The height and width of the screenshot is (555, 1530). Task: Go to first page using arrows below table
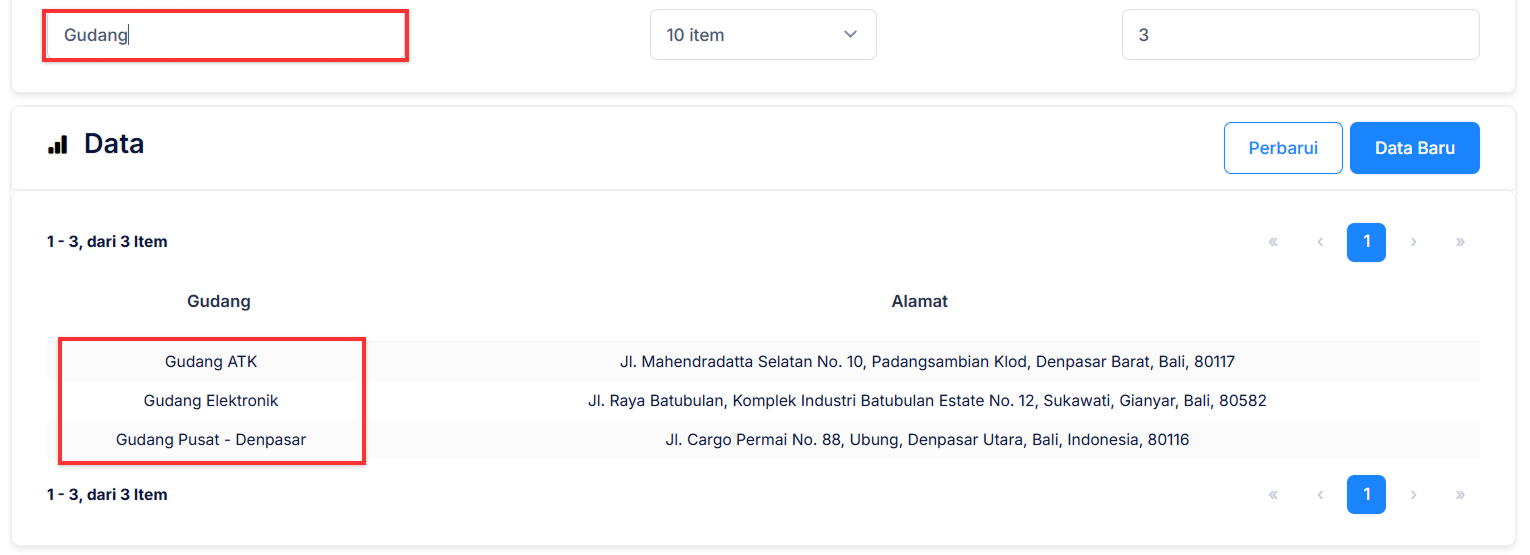click(x=1273, y=494)
